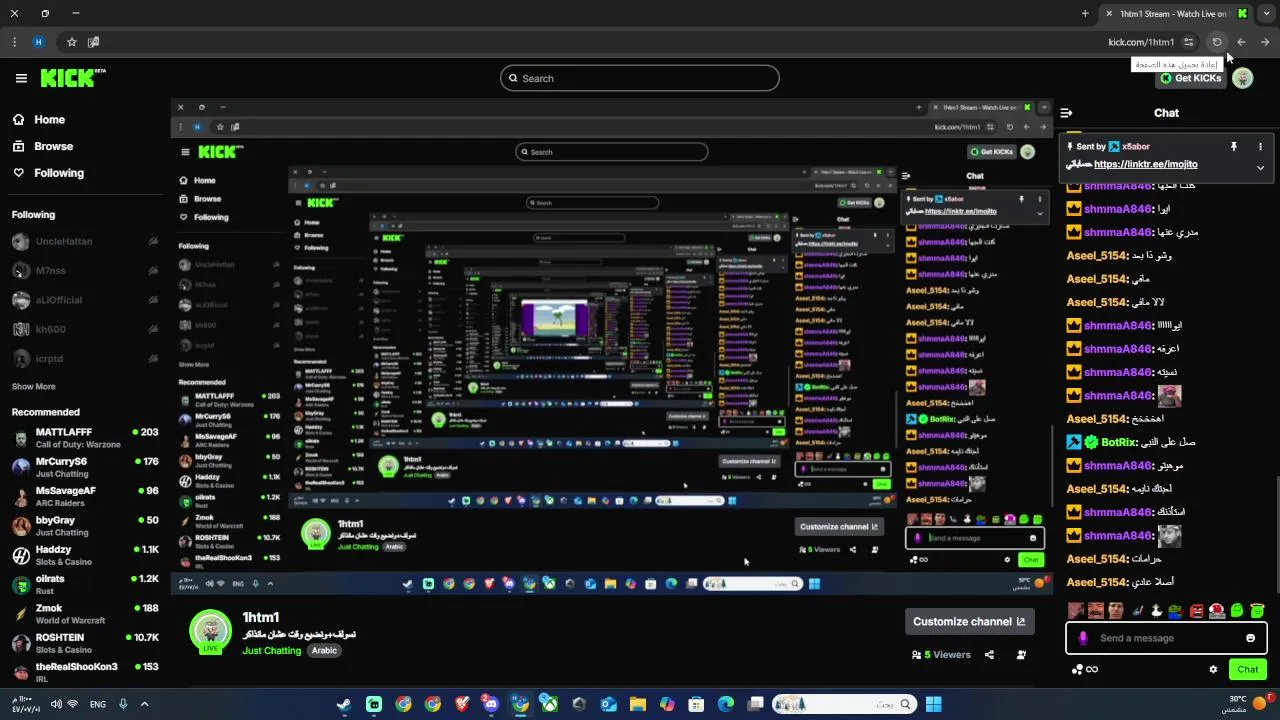Open recommended channel MrCurryS6

tap(85, 467)
